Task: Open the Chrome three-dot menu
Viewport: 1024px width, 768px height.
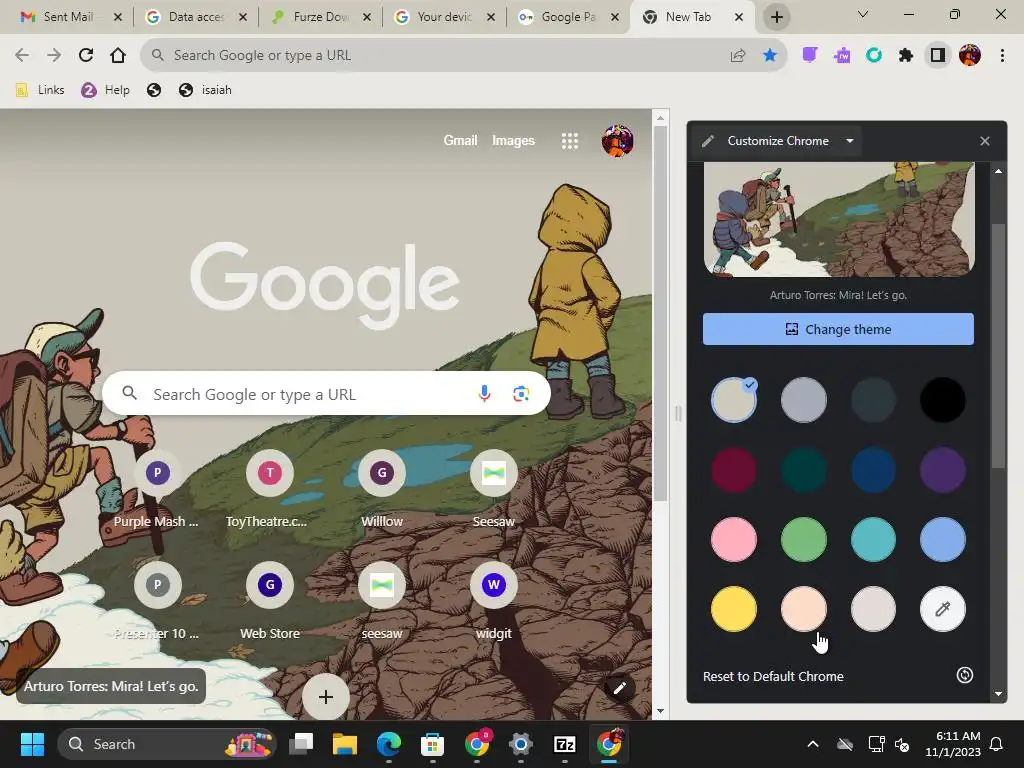Action: [1002, 56]
